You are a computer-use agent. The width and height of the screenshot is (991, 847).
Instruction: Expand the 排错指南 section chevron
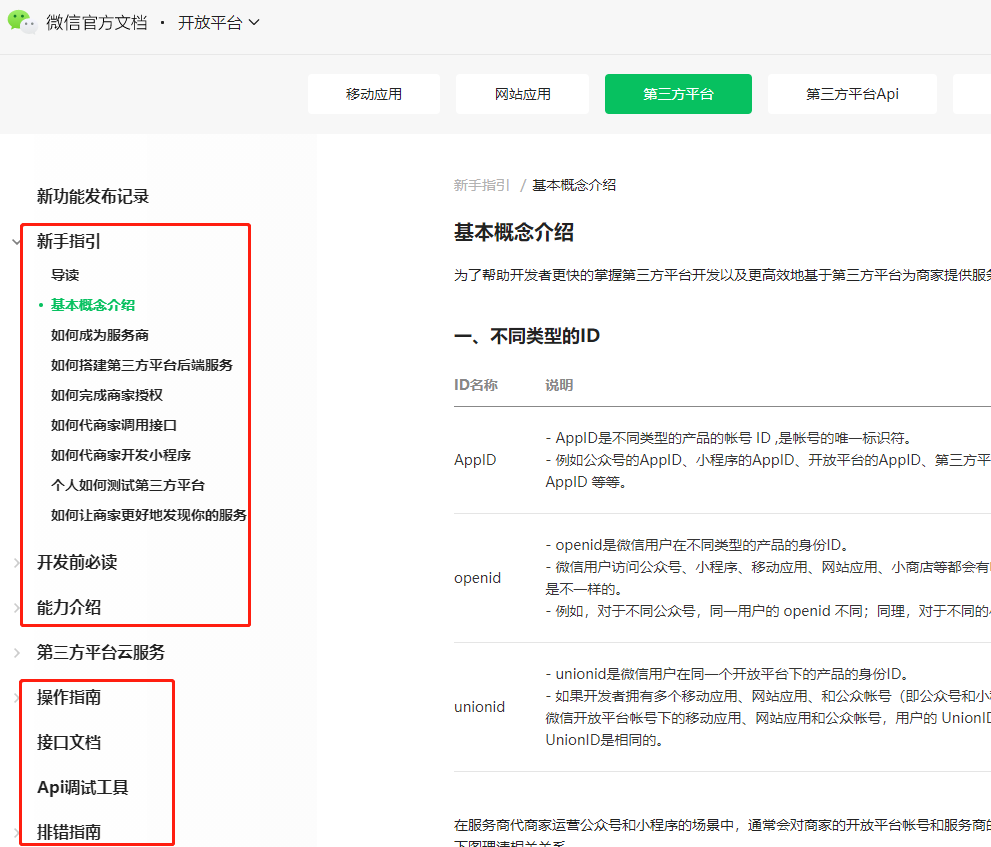coord(16,832)
